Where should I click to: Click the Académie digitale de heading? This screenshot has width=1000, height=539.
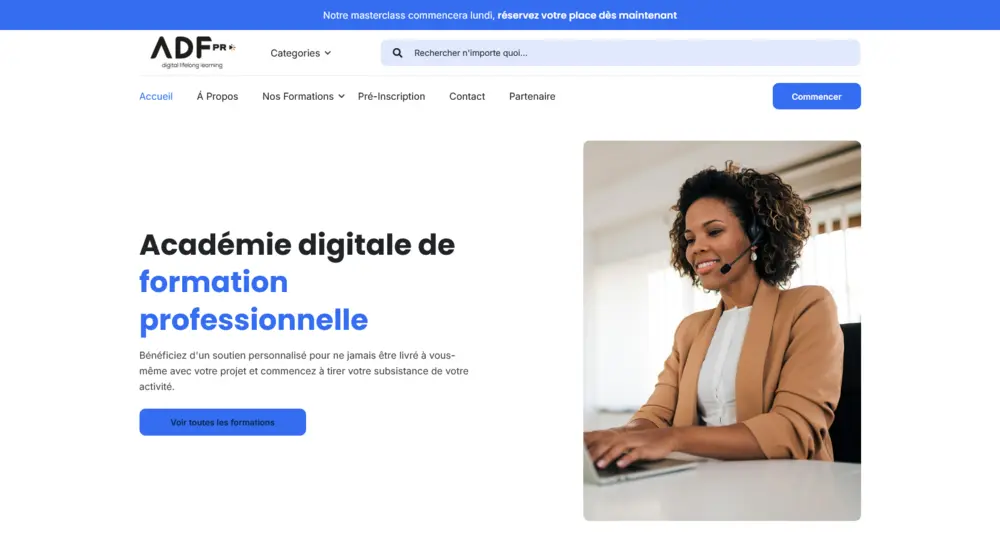297,245
